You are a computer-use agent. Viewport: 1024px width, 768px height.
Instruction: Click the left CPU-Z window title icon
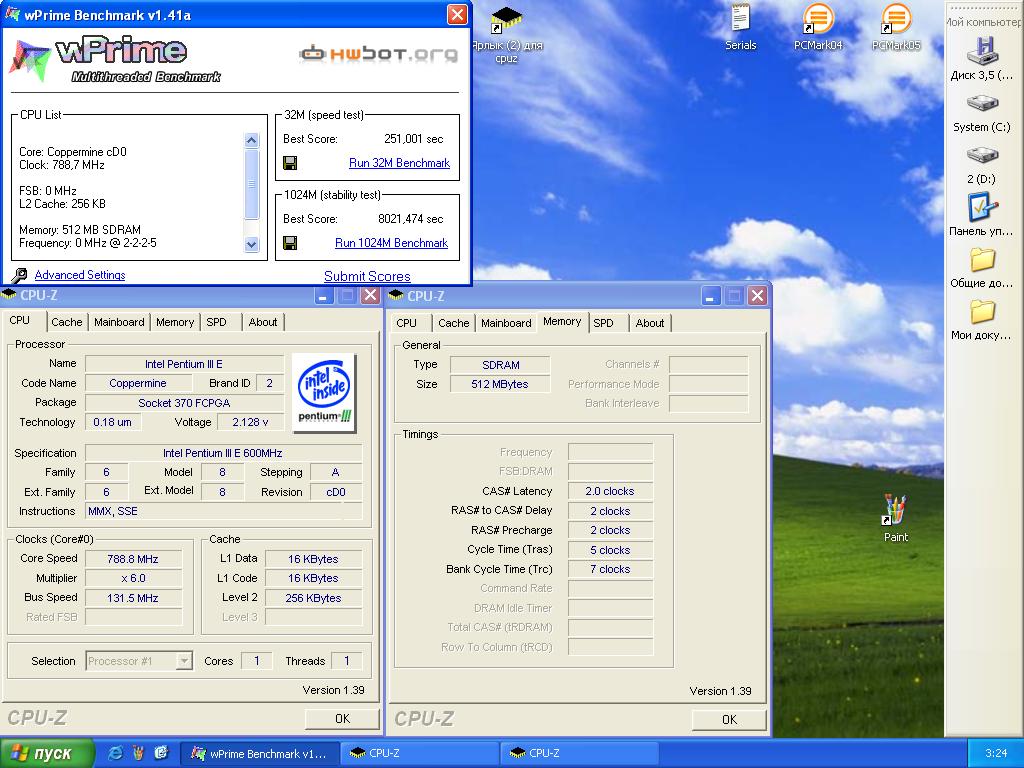pyautogui.click(x=9, y=295)
